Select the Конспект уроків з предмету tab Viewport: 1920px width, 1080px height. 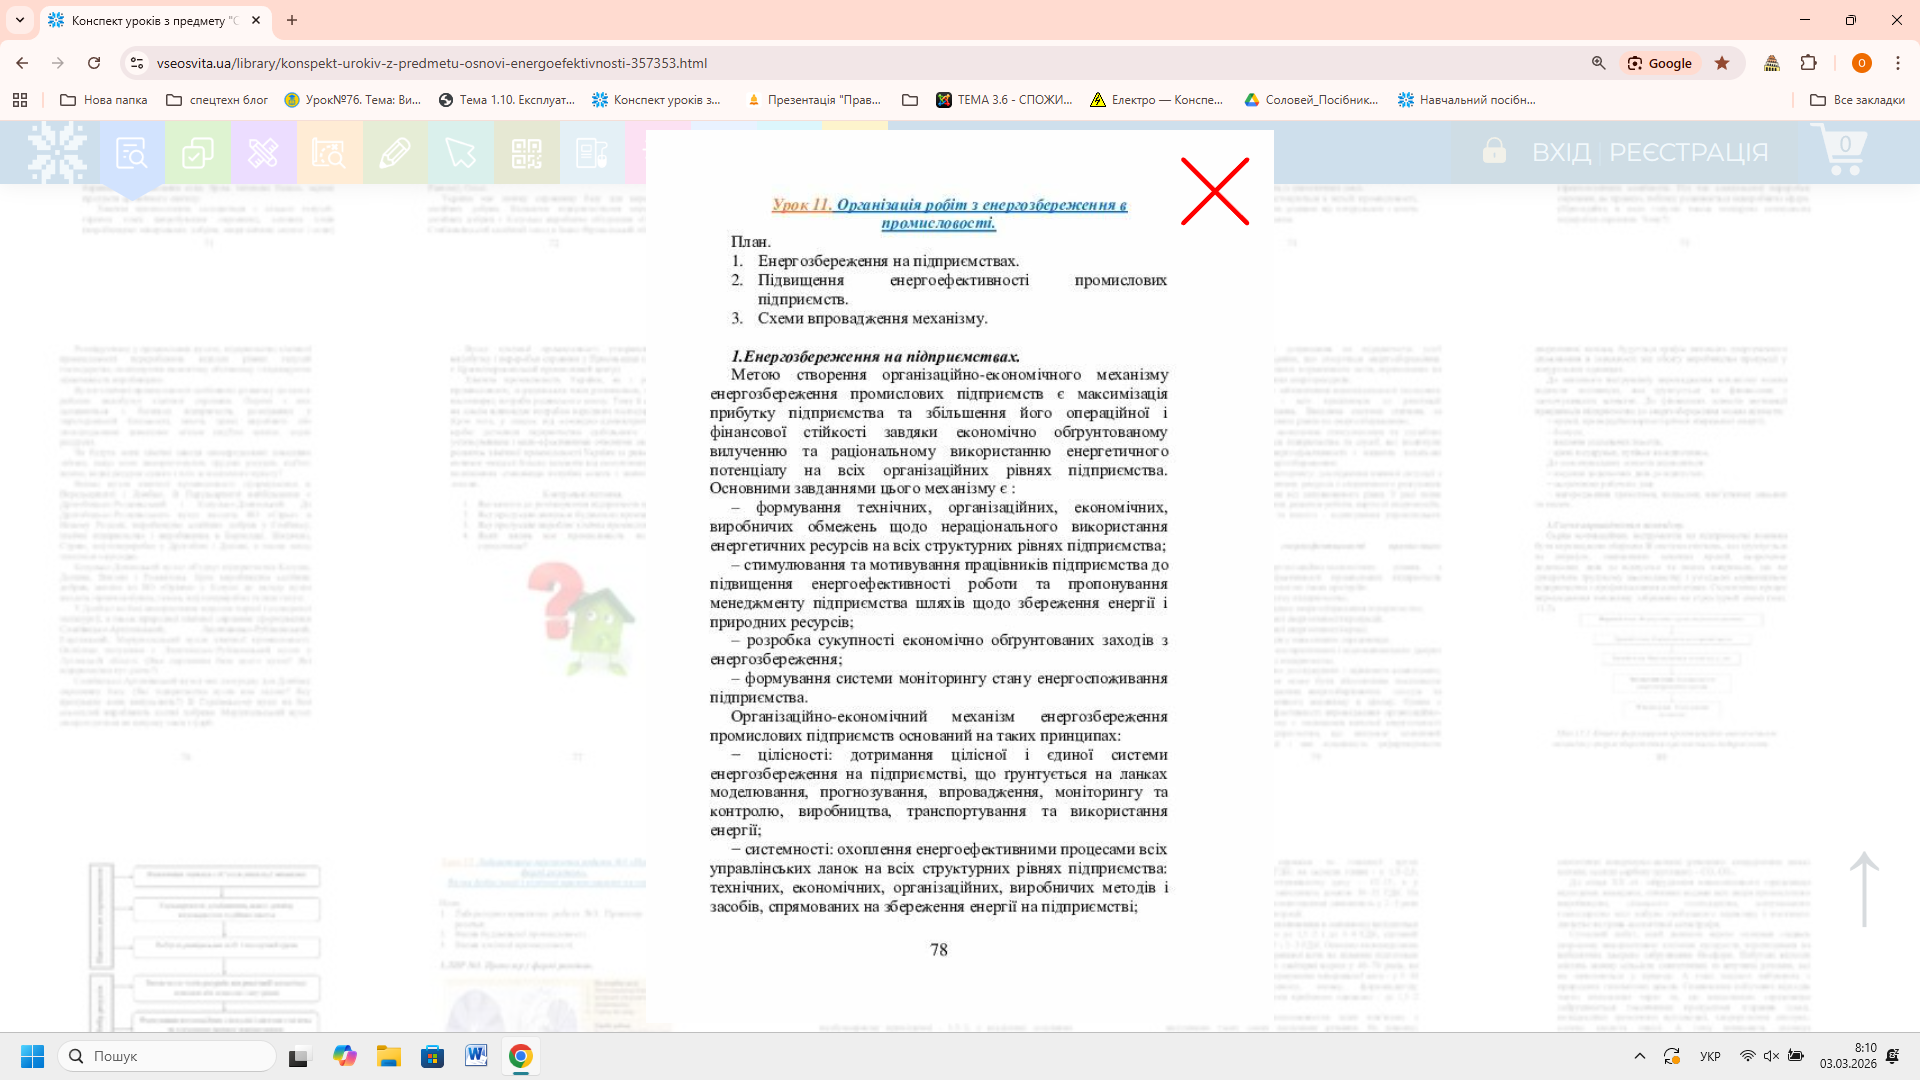click(x=155, y=20)
